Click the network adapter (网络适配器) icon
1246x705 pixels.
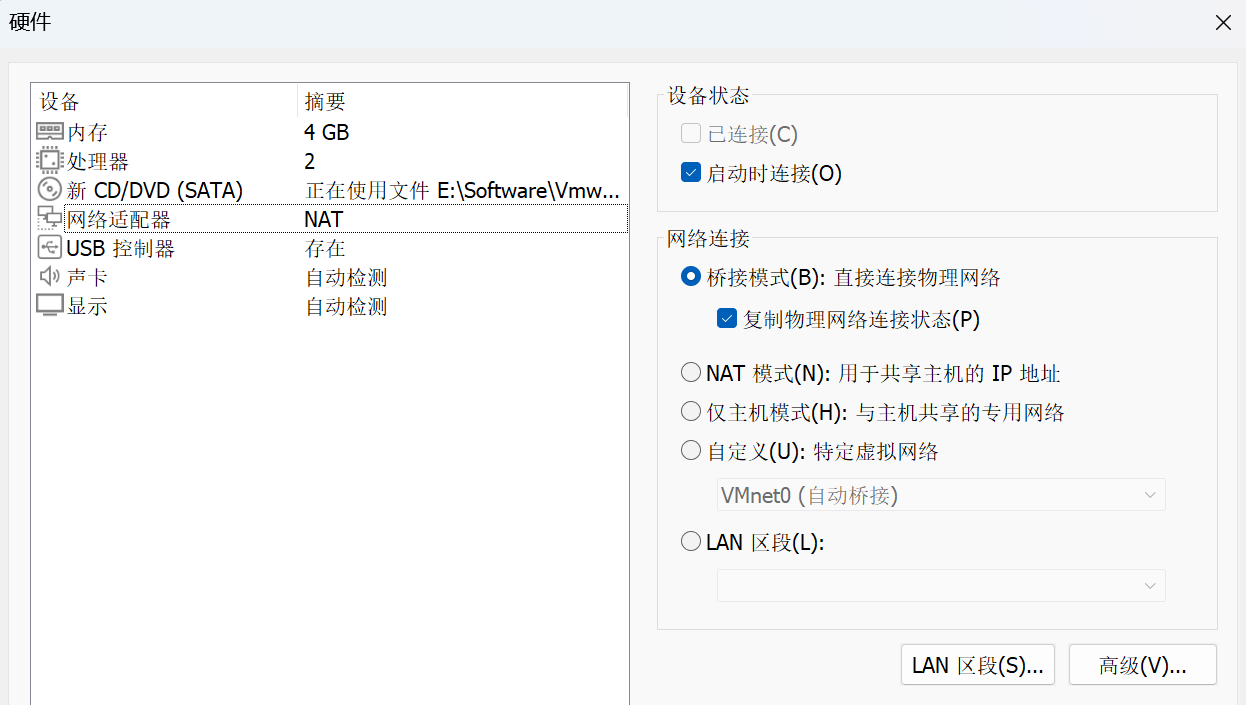tap(49, 219)
